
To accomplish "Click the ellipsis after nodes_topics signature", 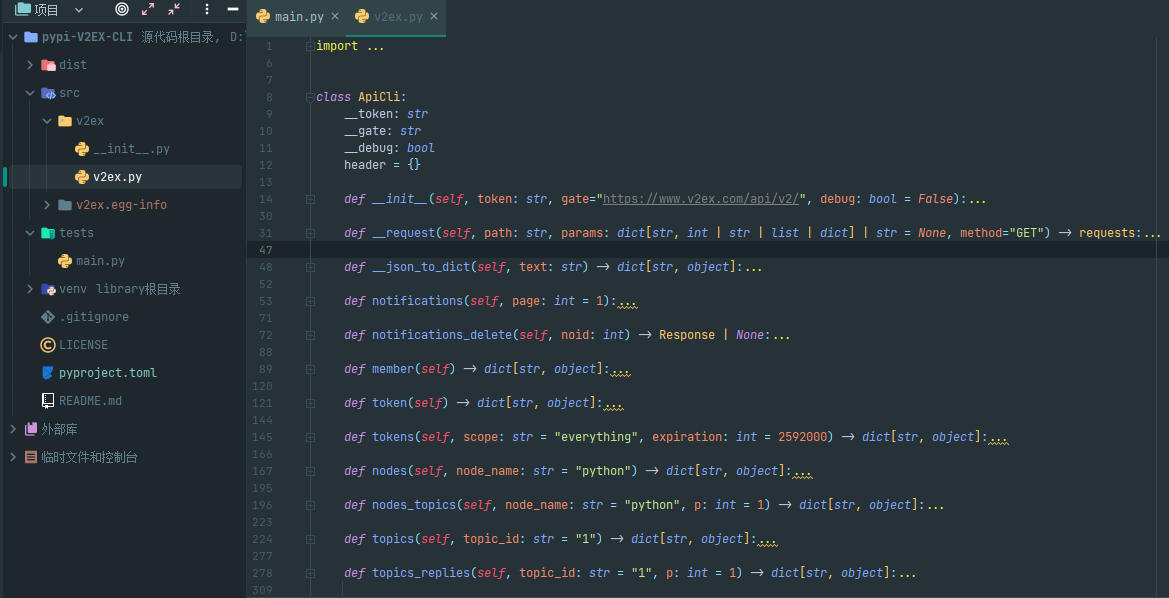I will click(x=934, y=505).
